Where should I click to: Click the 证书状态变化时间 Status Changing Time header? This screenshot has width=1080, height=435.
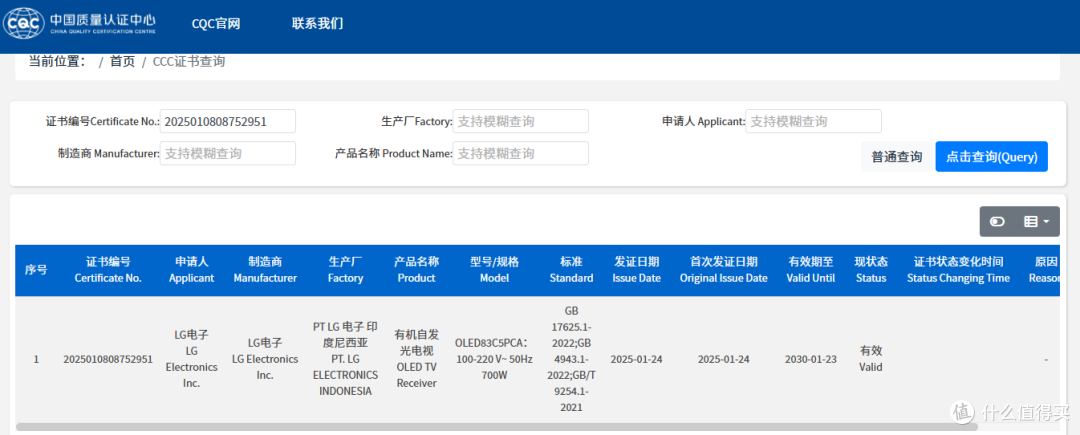(958, 270)
